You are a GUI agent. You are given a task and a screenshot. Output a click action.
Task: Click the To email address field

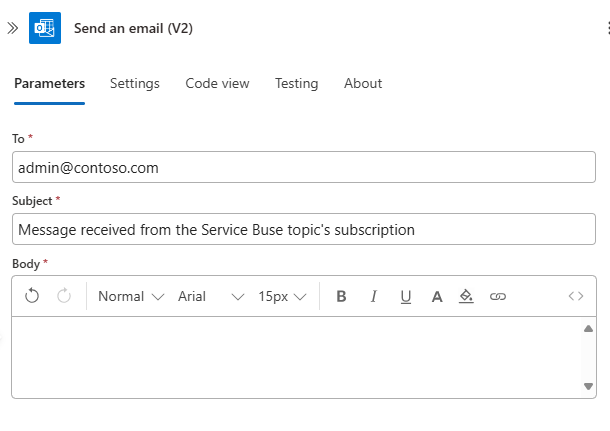pyautogui.click(x=303, y=168)
